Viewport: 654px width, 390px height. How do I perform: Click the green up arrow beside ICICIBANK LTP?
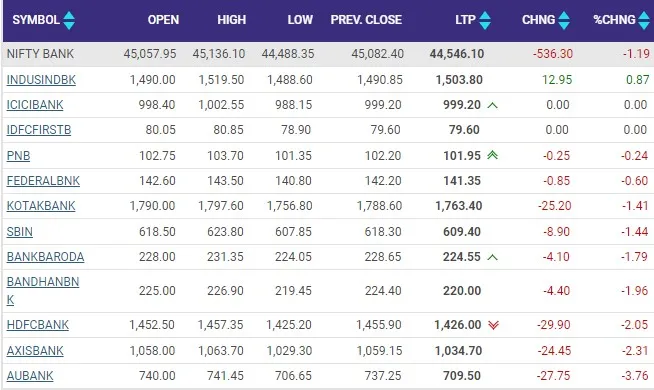click(493, 105)
